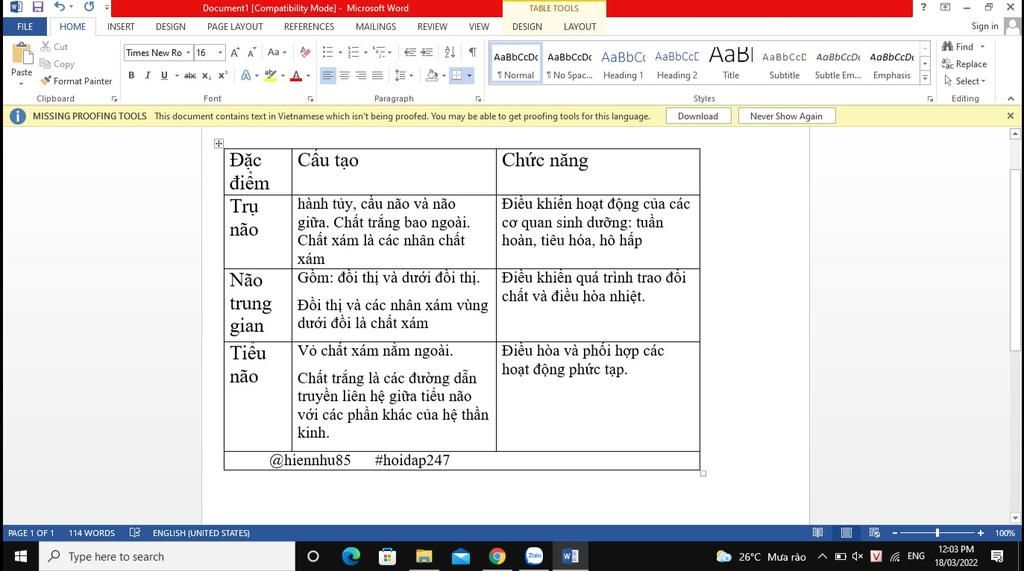This screenshot has height=571, width=1024.
Task: Select Print Layout view
Action: 846,532
